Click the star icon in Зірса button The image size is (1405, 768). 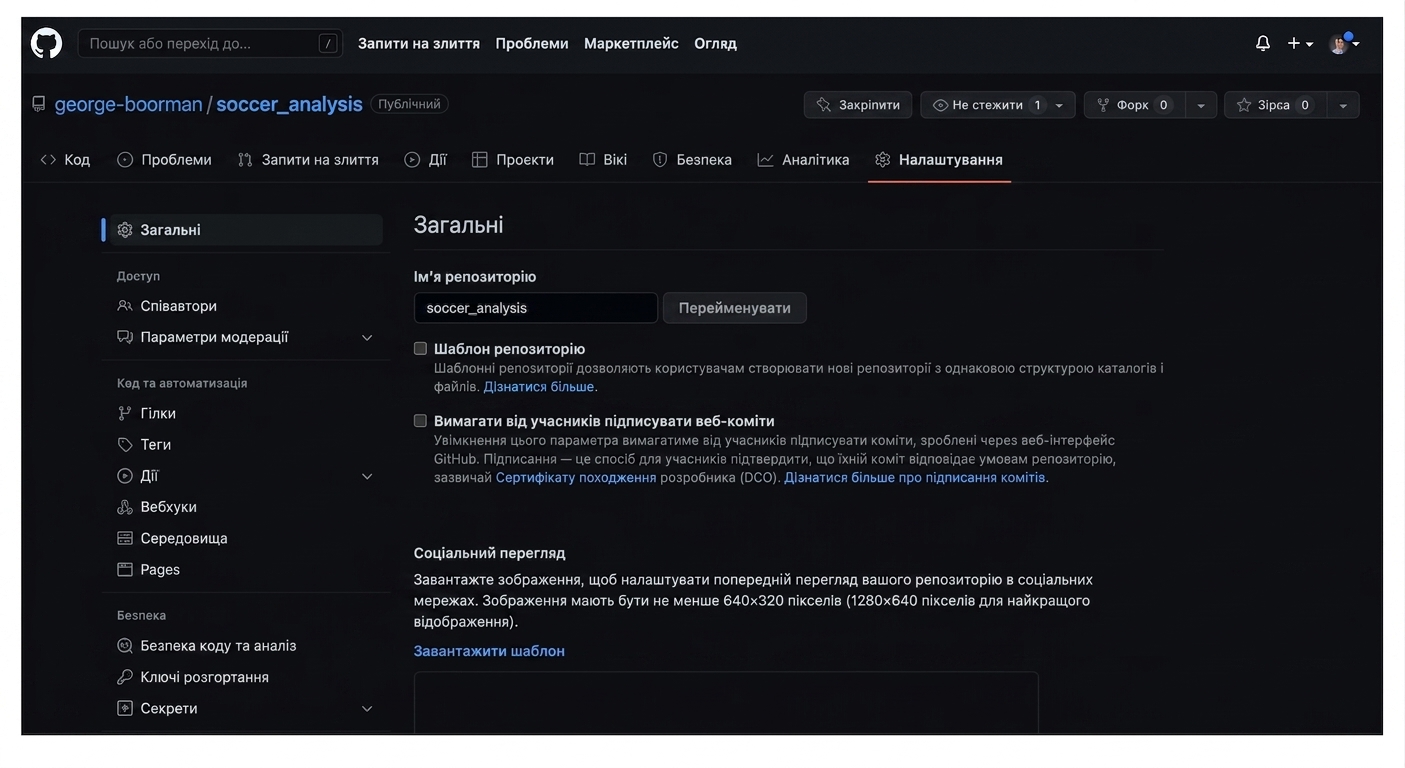[1244, 105]
